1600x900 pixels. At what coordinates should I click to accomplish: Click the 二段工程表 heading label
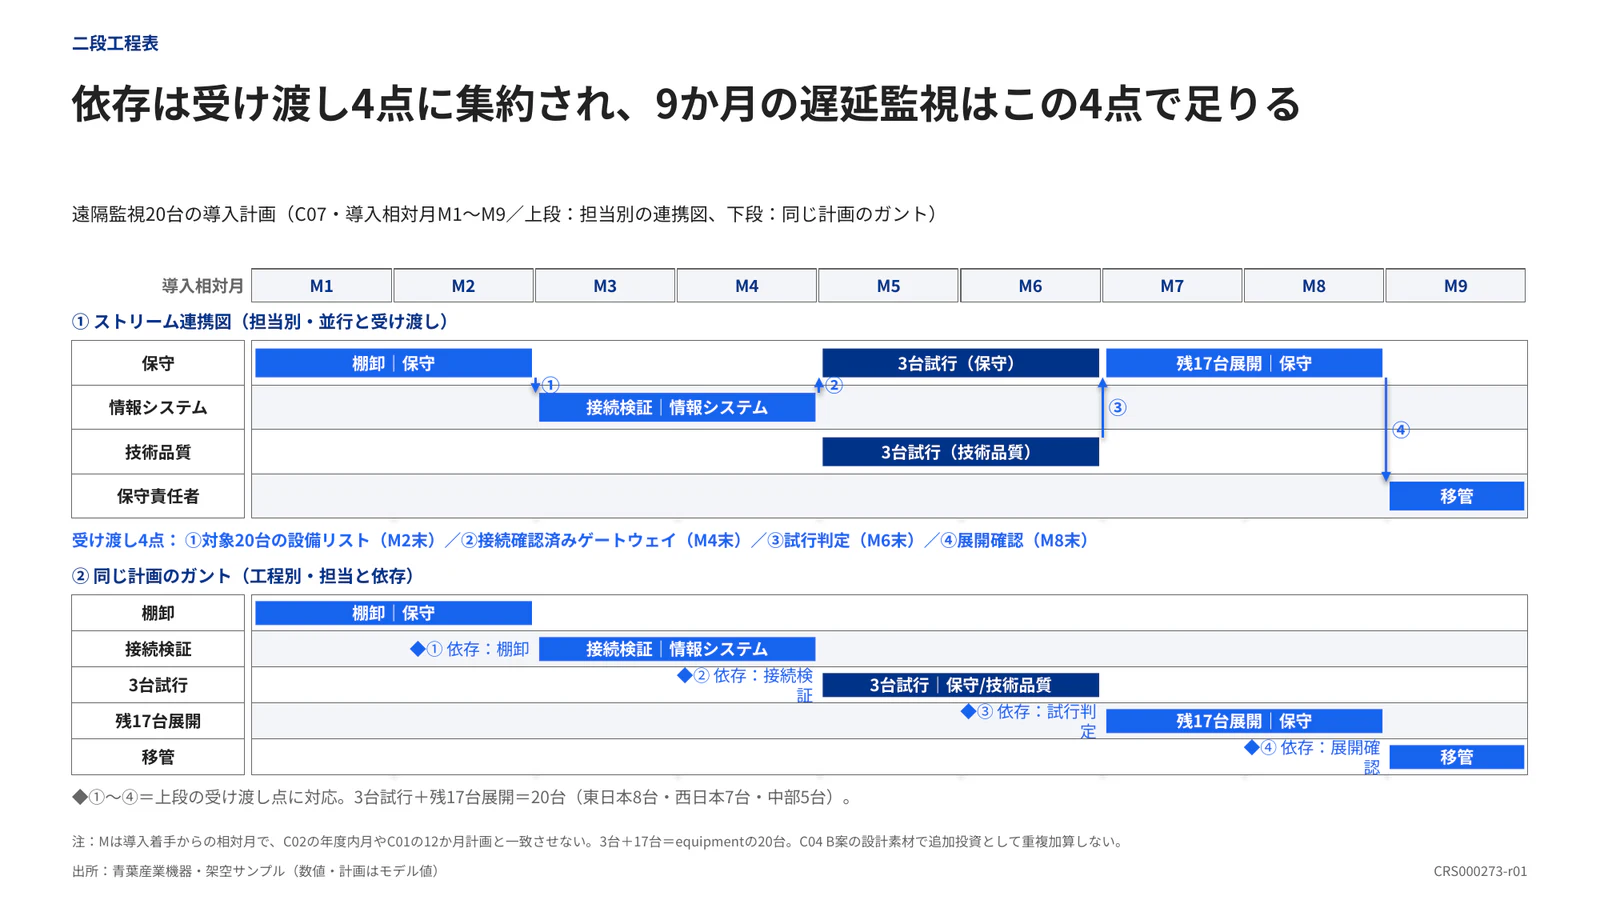115,43
